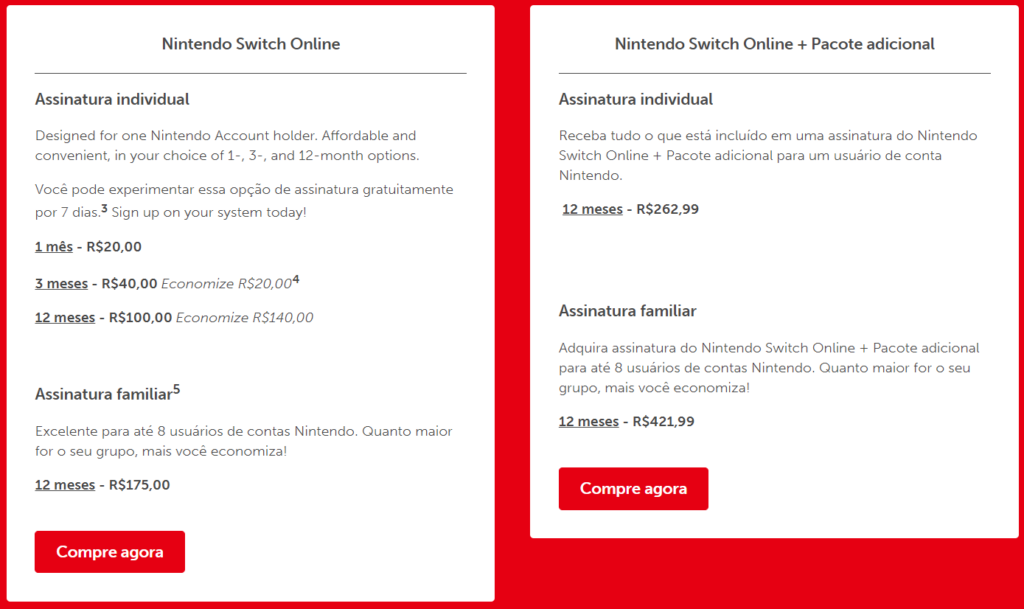Click the 12 meses R$262,99 link
The width and height of the screenshot is (1024, 609).
[592, 210]
